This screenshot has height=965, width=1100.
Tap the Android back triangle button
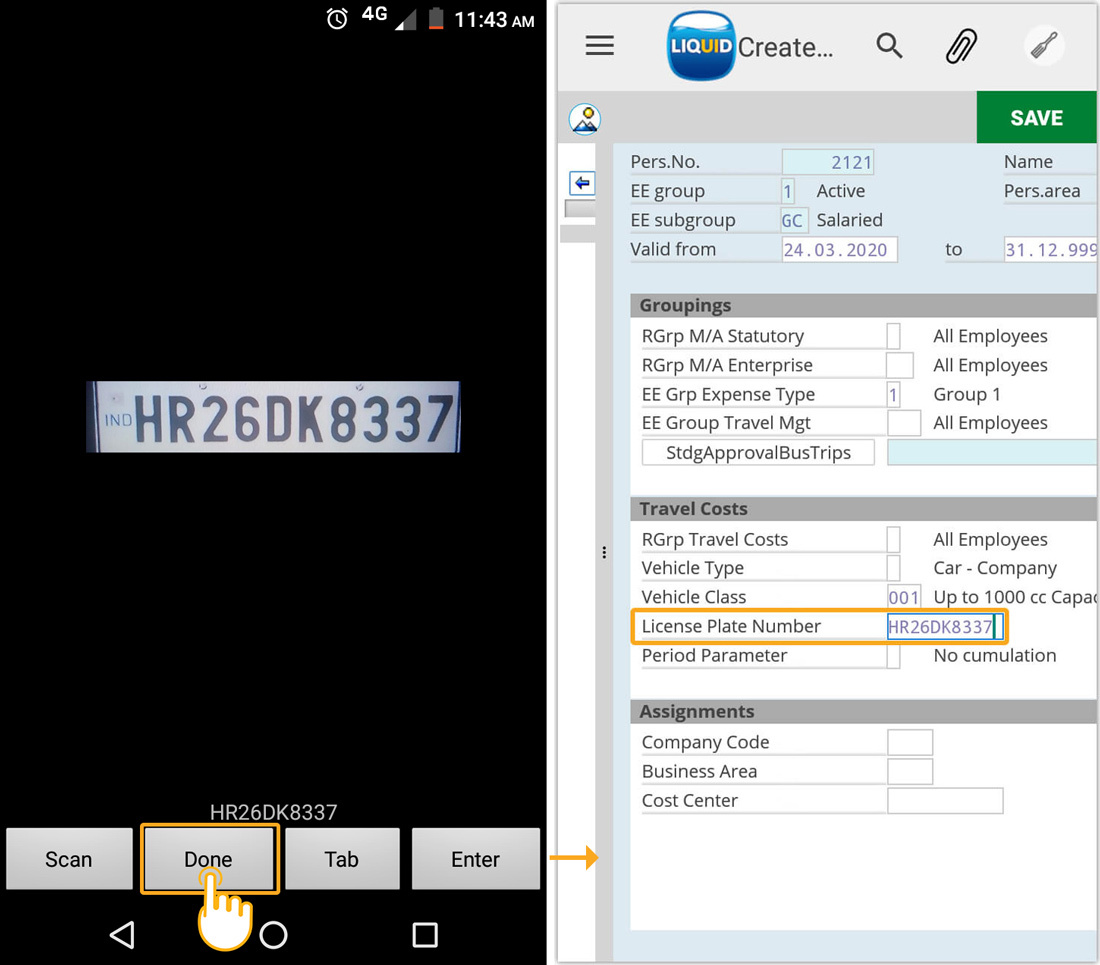click(x=122, y=934)
